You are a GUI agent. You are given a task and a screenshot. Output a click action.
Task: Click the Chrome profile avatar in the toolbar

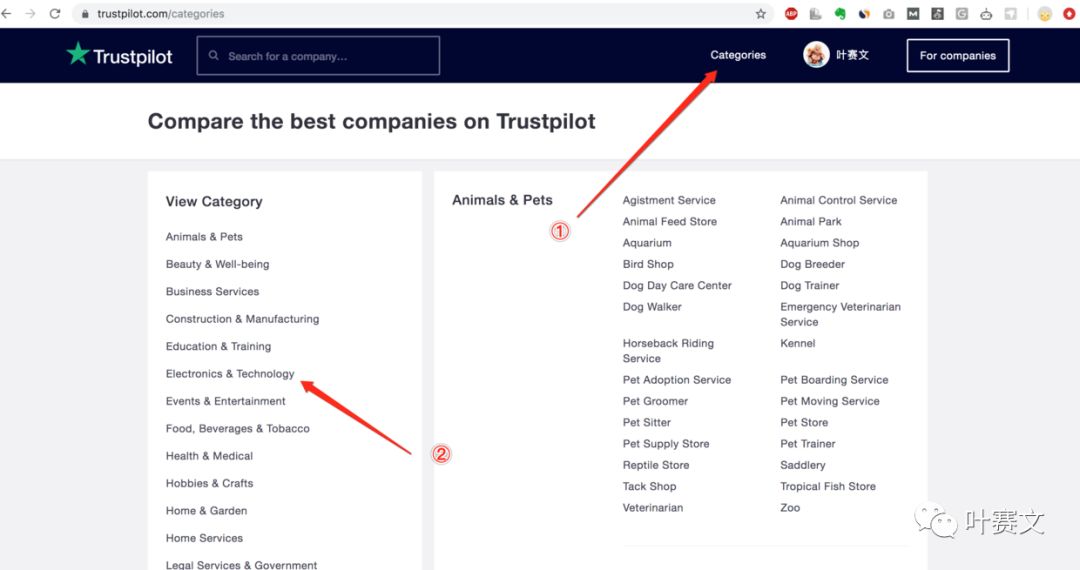click(x=1045, y=14)
